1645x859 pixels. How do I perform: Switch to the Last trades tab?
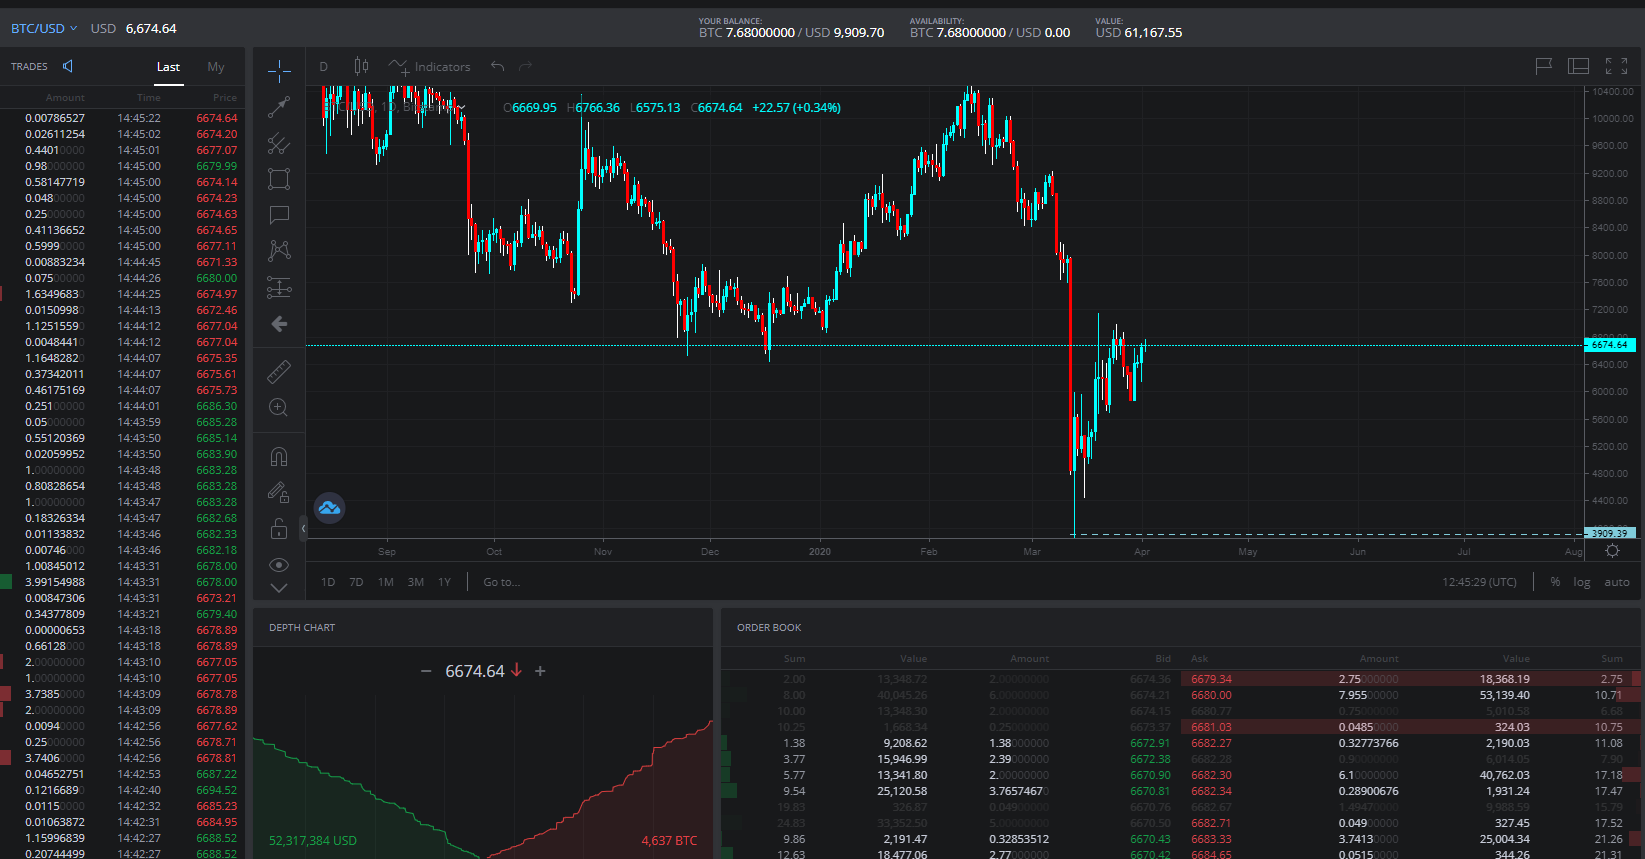168,67
